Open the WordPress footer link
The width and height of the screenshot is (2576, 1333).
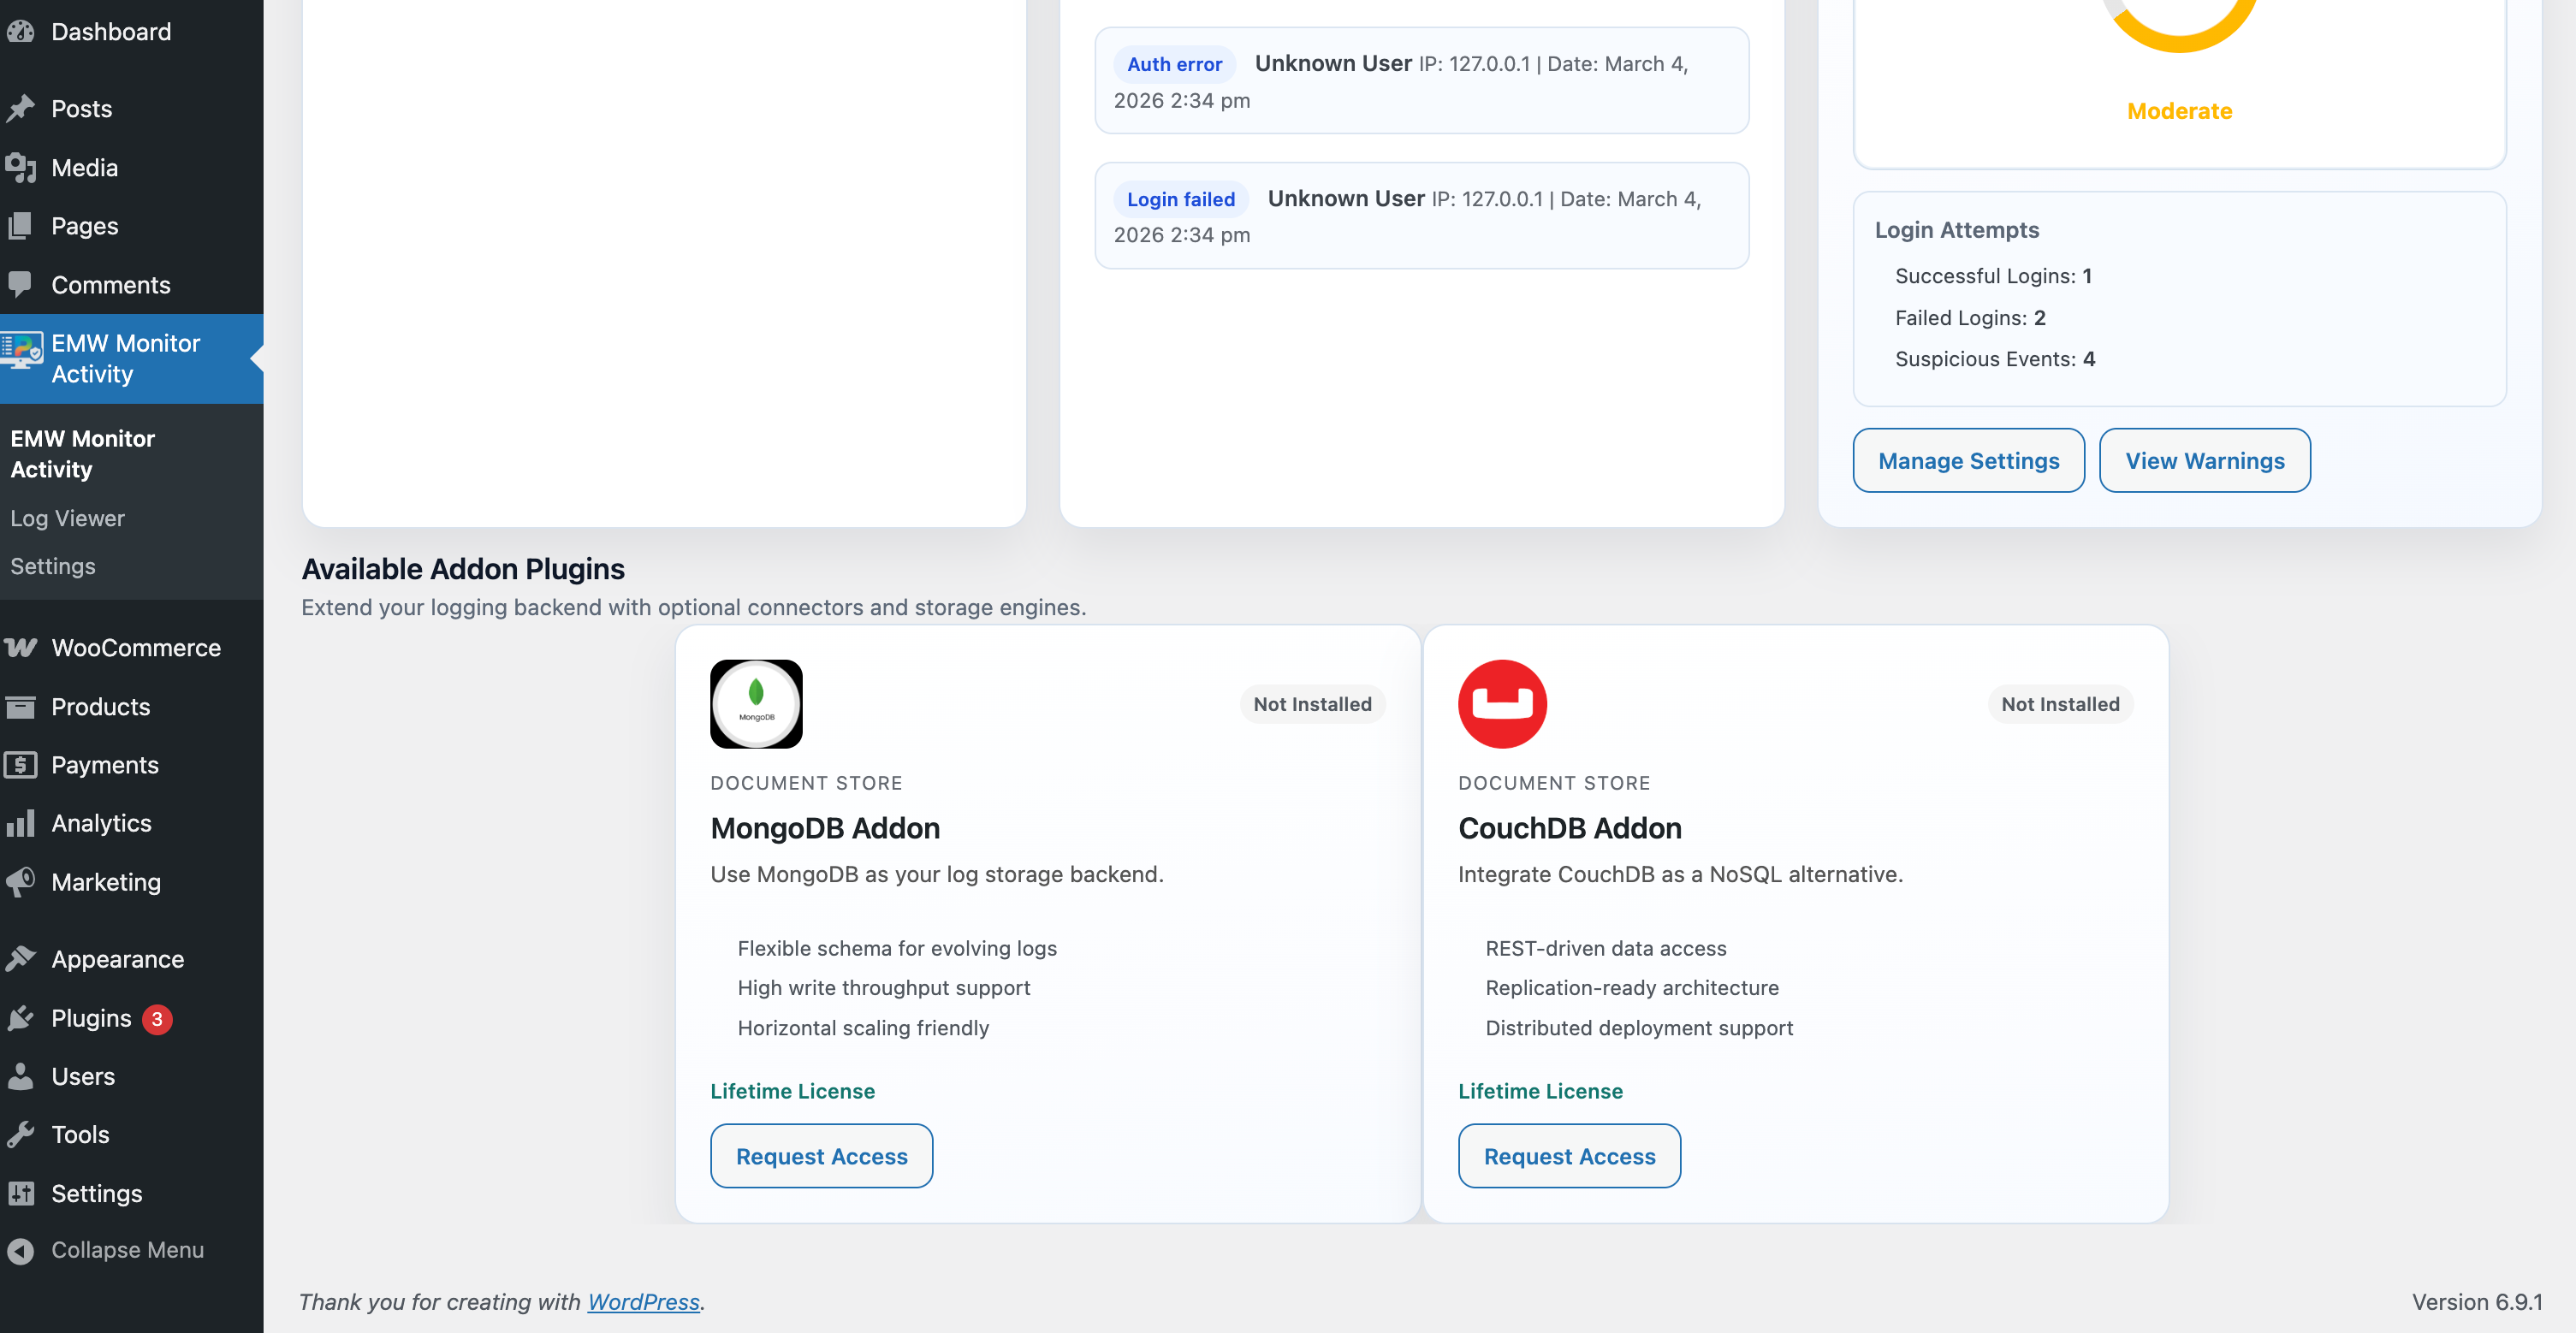643,1301
